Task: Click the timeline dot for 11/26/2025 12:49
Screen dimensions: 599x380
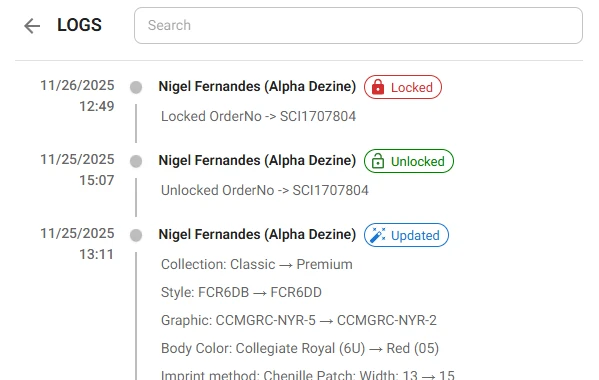Action: (x=136, y=87)
